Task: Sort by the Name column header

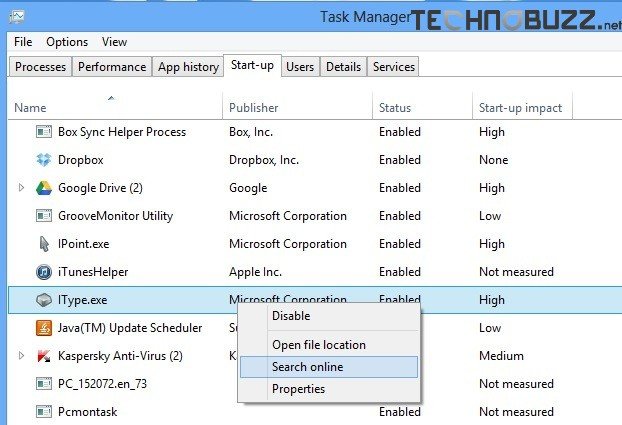Action: (115, 106)
